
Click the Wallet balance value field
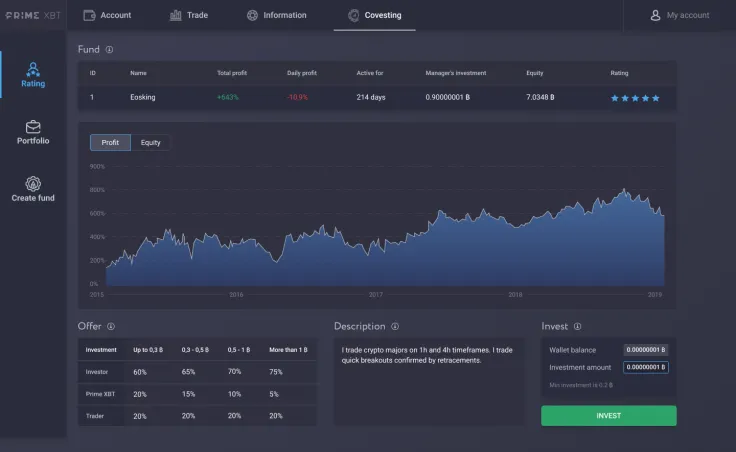pos(645,350)
